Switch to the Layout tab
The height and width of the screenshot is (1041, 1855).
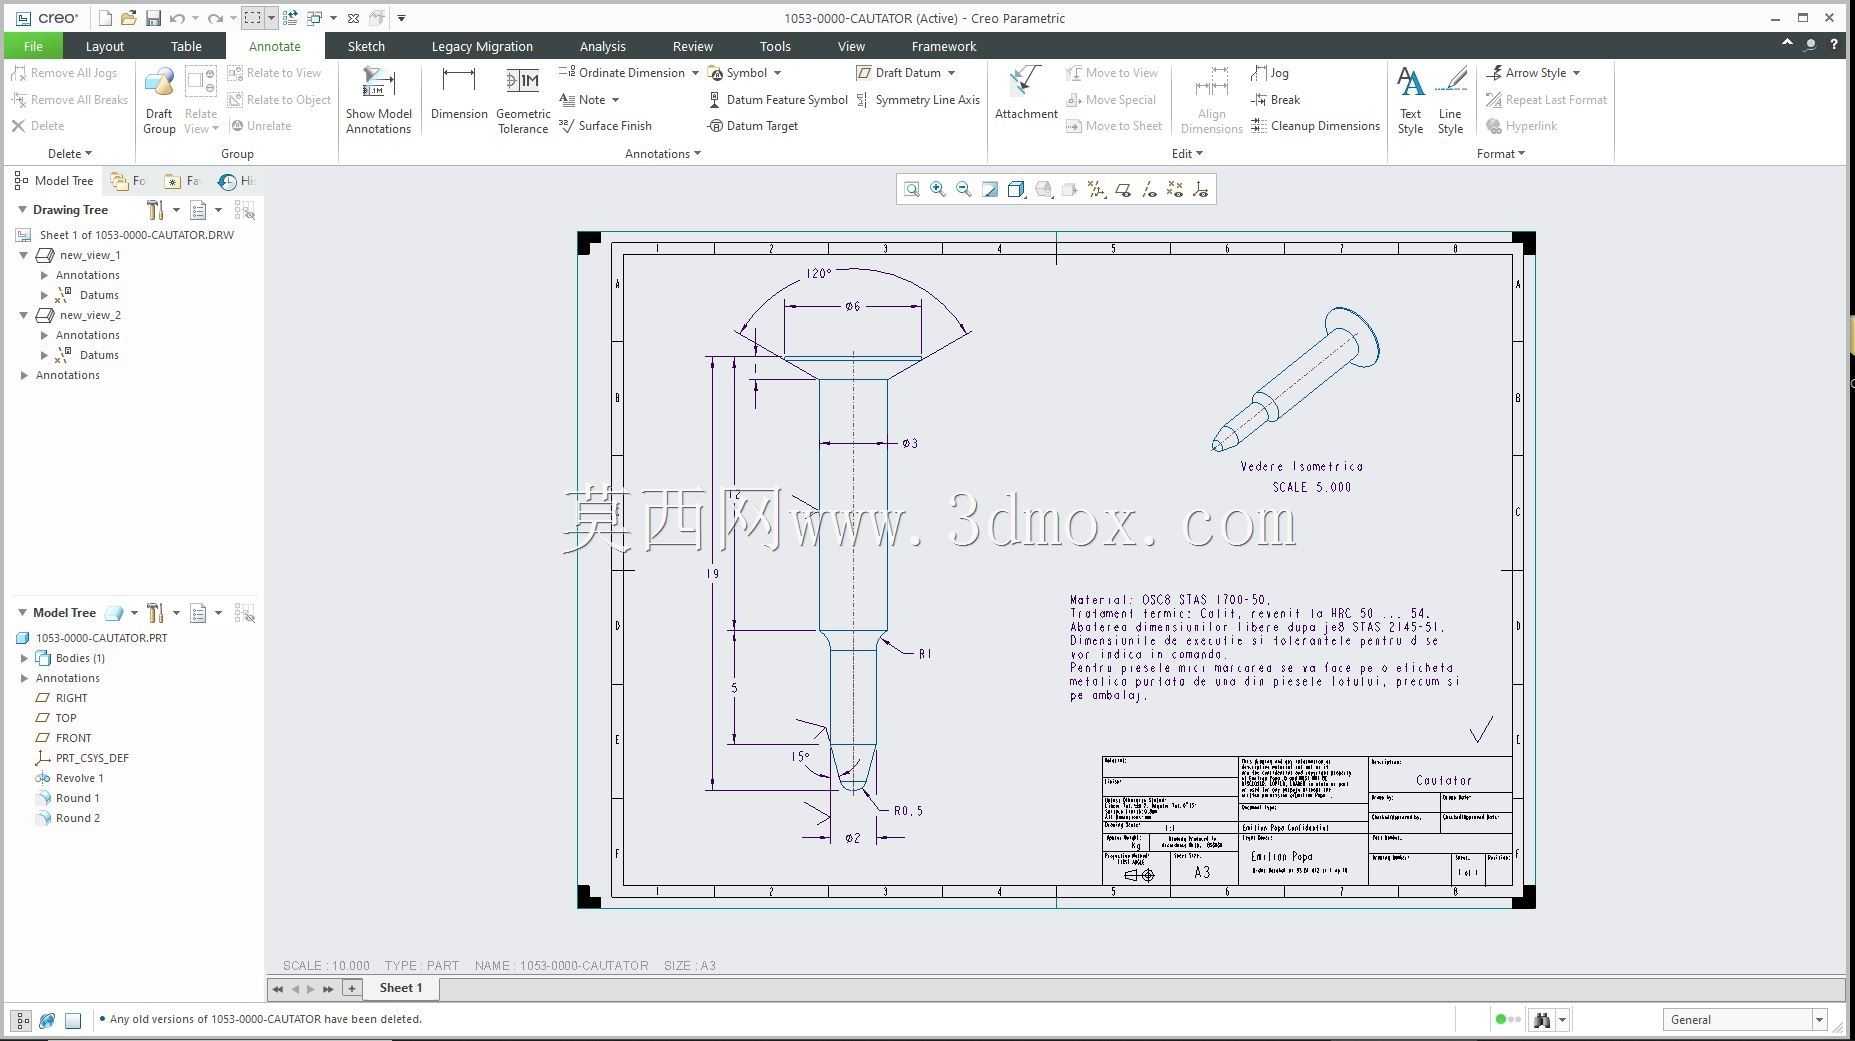point(104,46)
